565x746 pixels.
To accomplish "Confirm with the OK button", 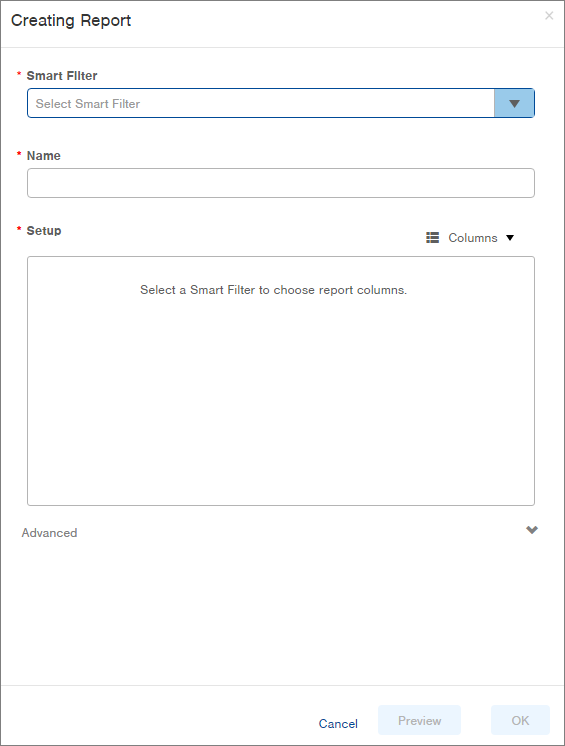I will (520, 720).
